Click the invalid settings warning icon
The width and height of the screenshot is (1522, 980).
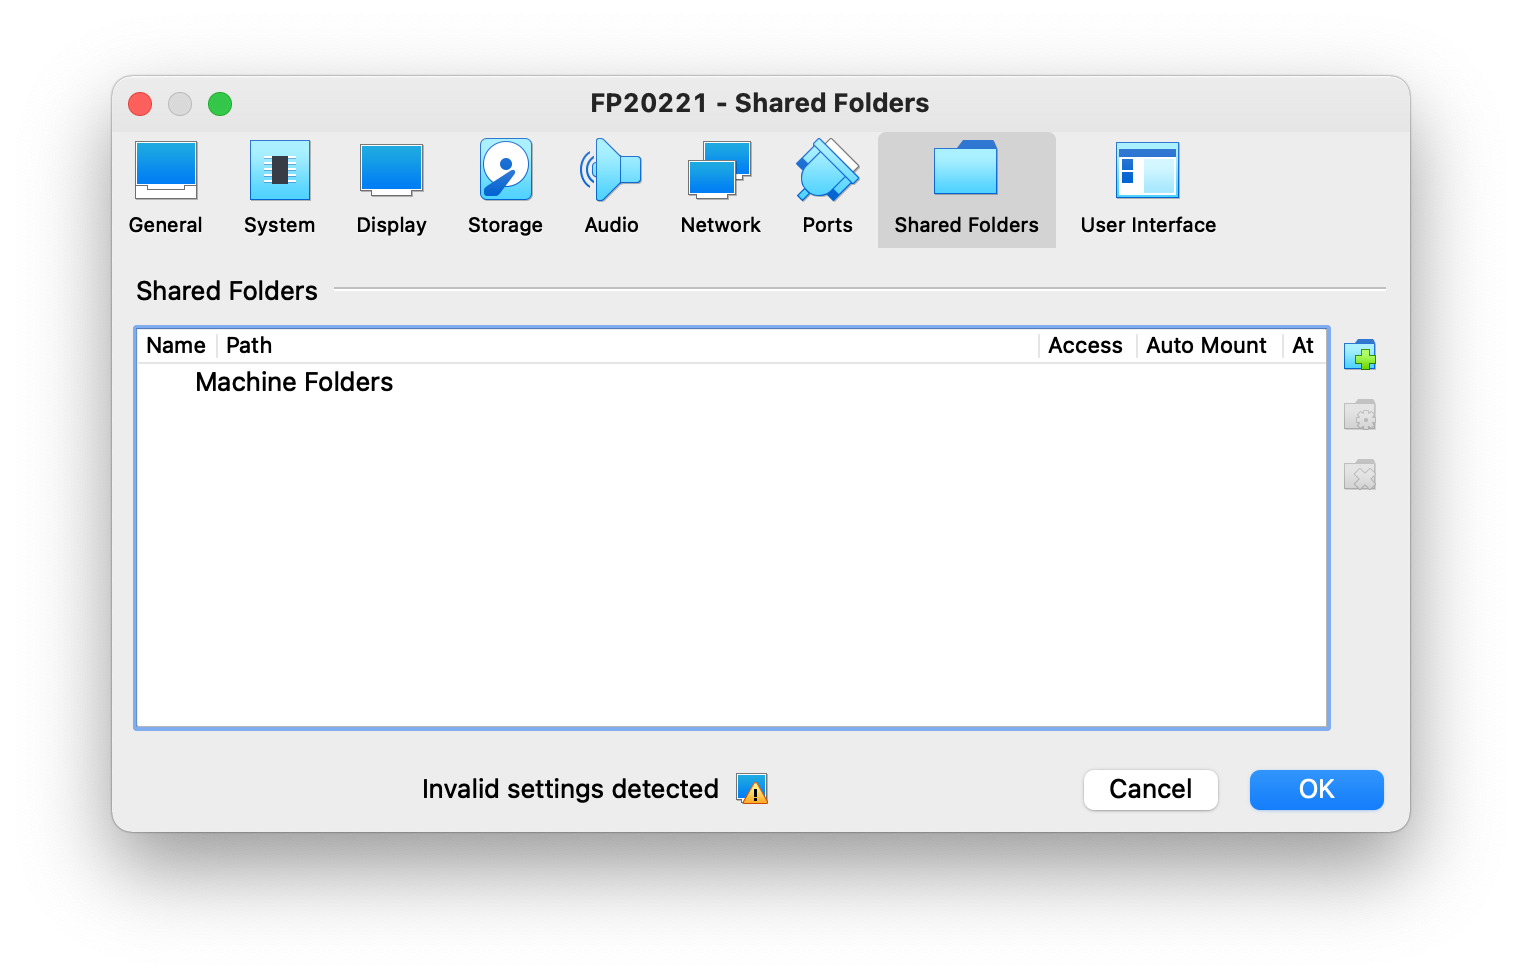point(752,789)
